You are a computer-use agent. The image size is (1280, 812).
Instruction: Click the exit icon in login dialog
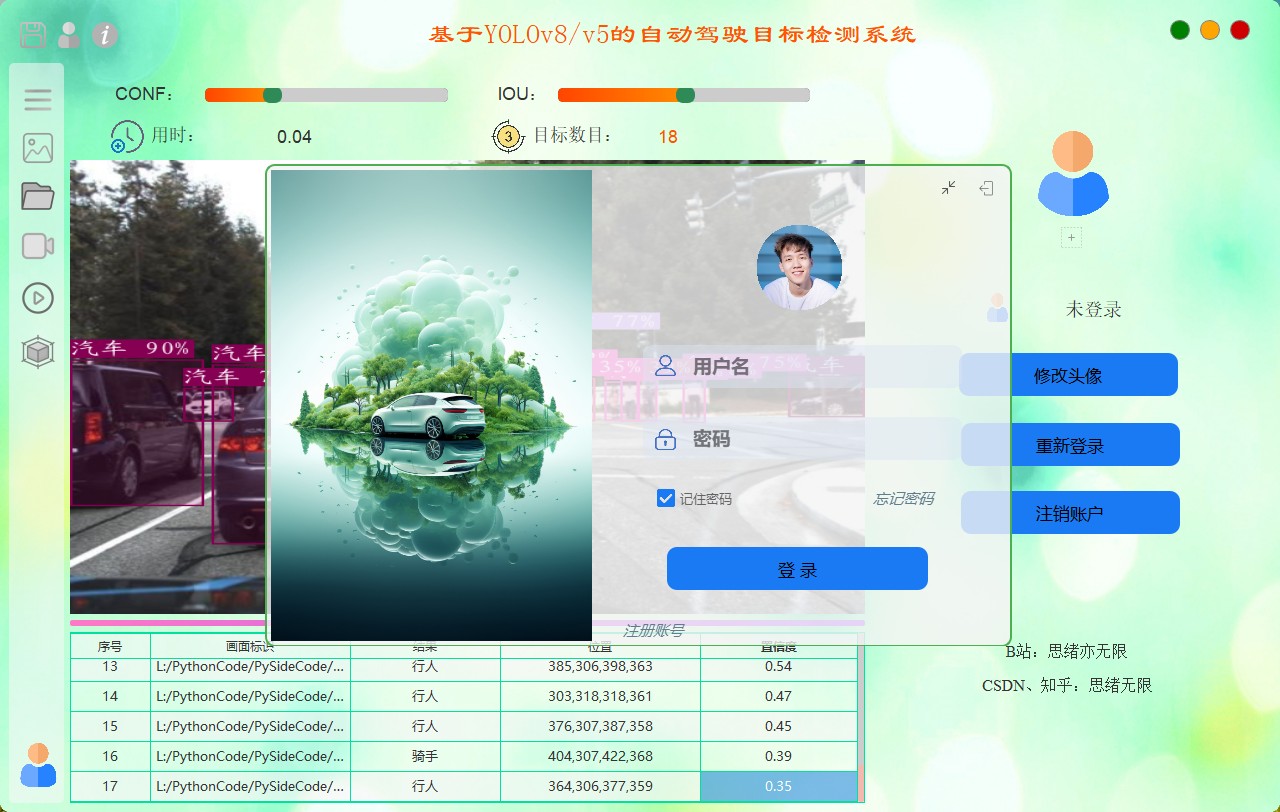click(986, 187)
